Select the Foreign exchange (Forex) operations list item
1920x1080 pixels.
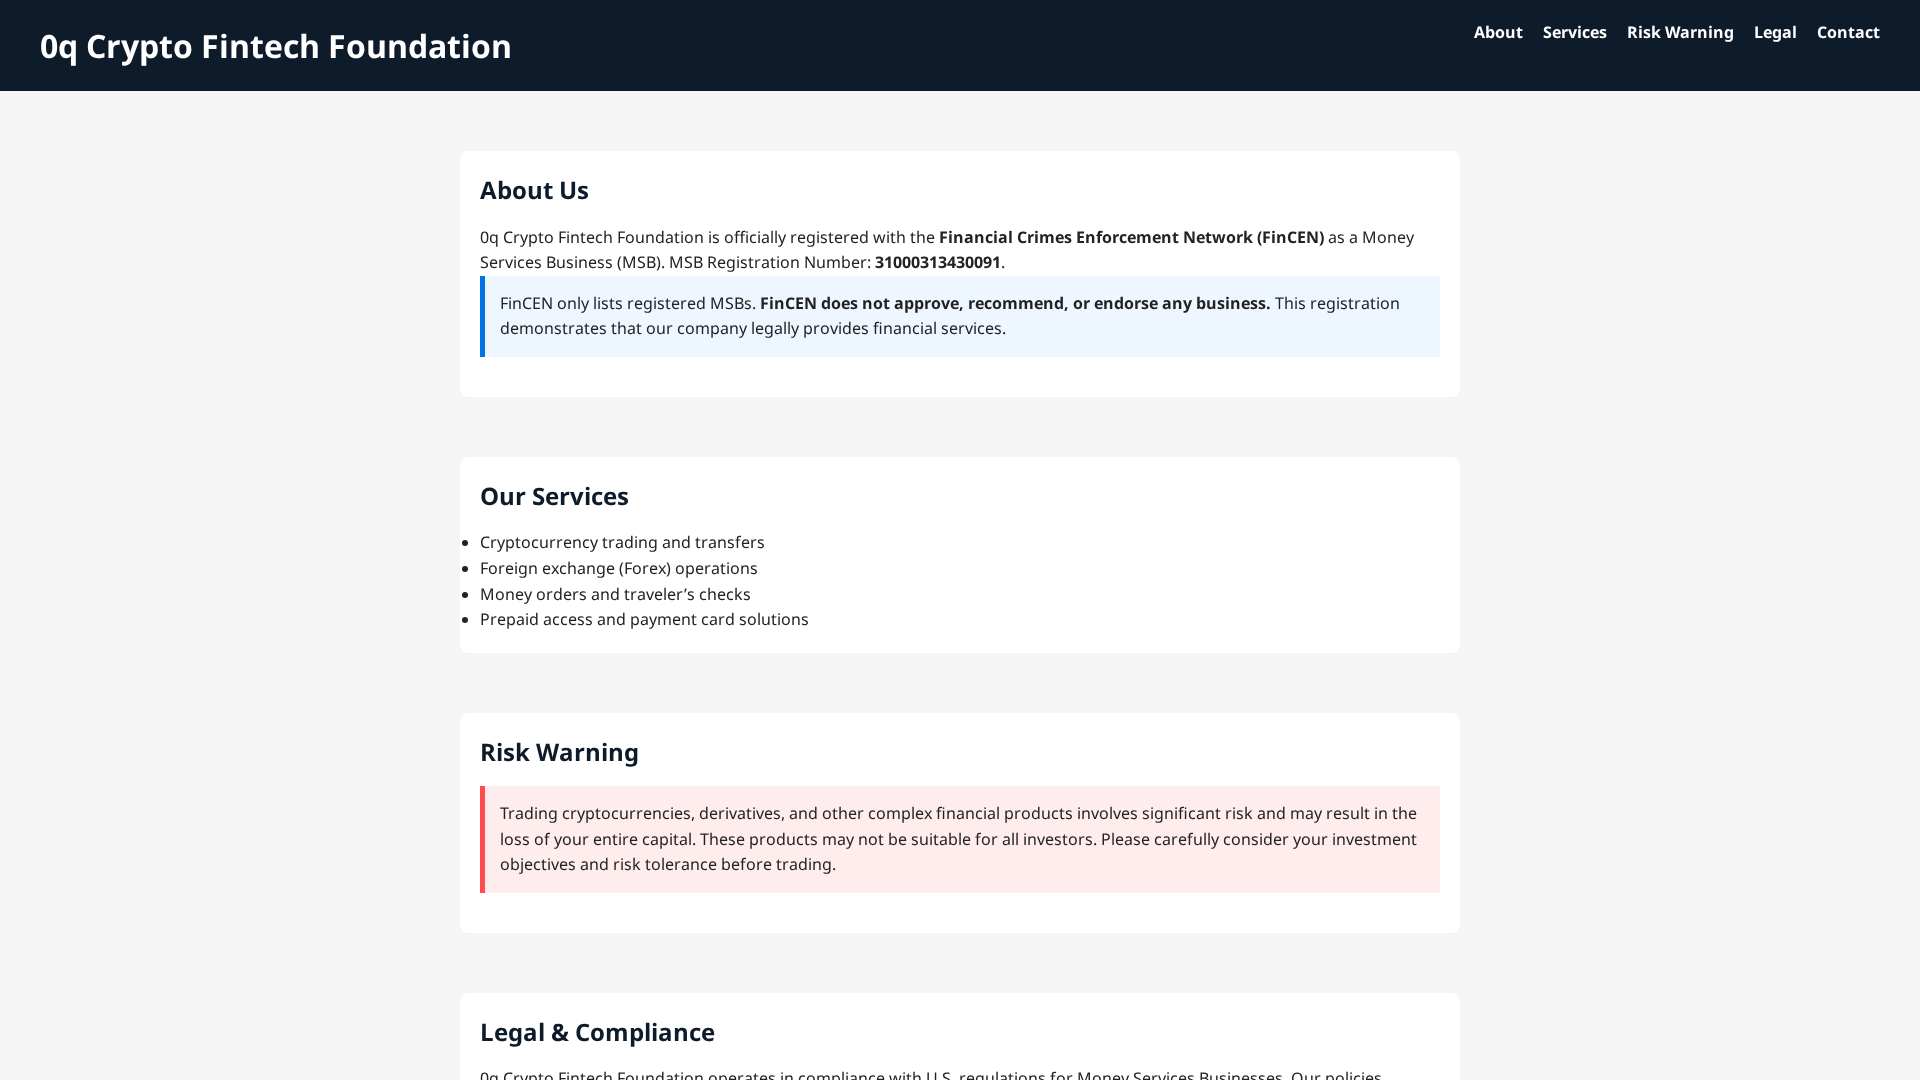coord(618,568)
